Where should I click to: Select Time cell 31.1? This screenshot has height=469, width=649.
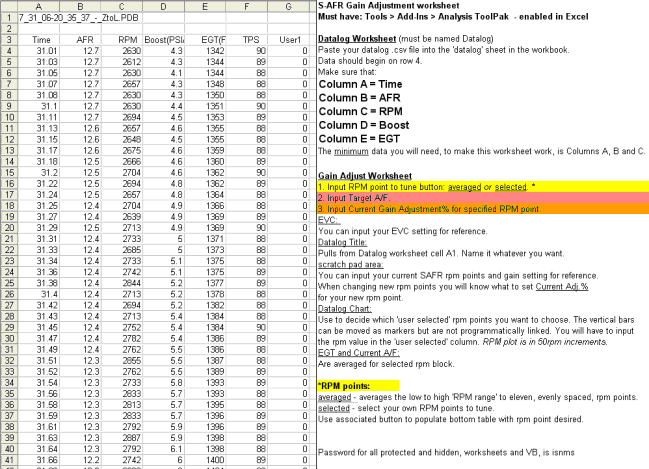click(38, 106)
